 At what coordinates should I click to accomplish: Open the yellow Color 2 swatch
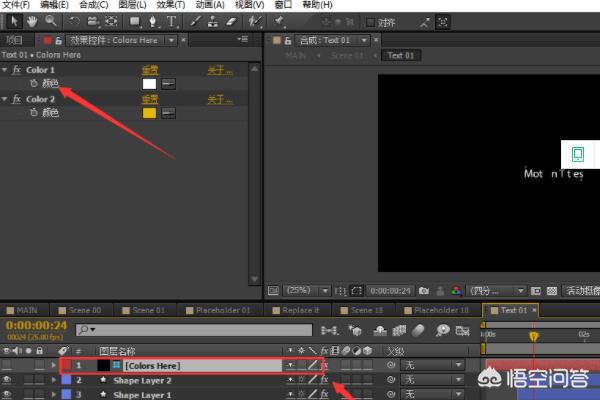tap(149, 113)
